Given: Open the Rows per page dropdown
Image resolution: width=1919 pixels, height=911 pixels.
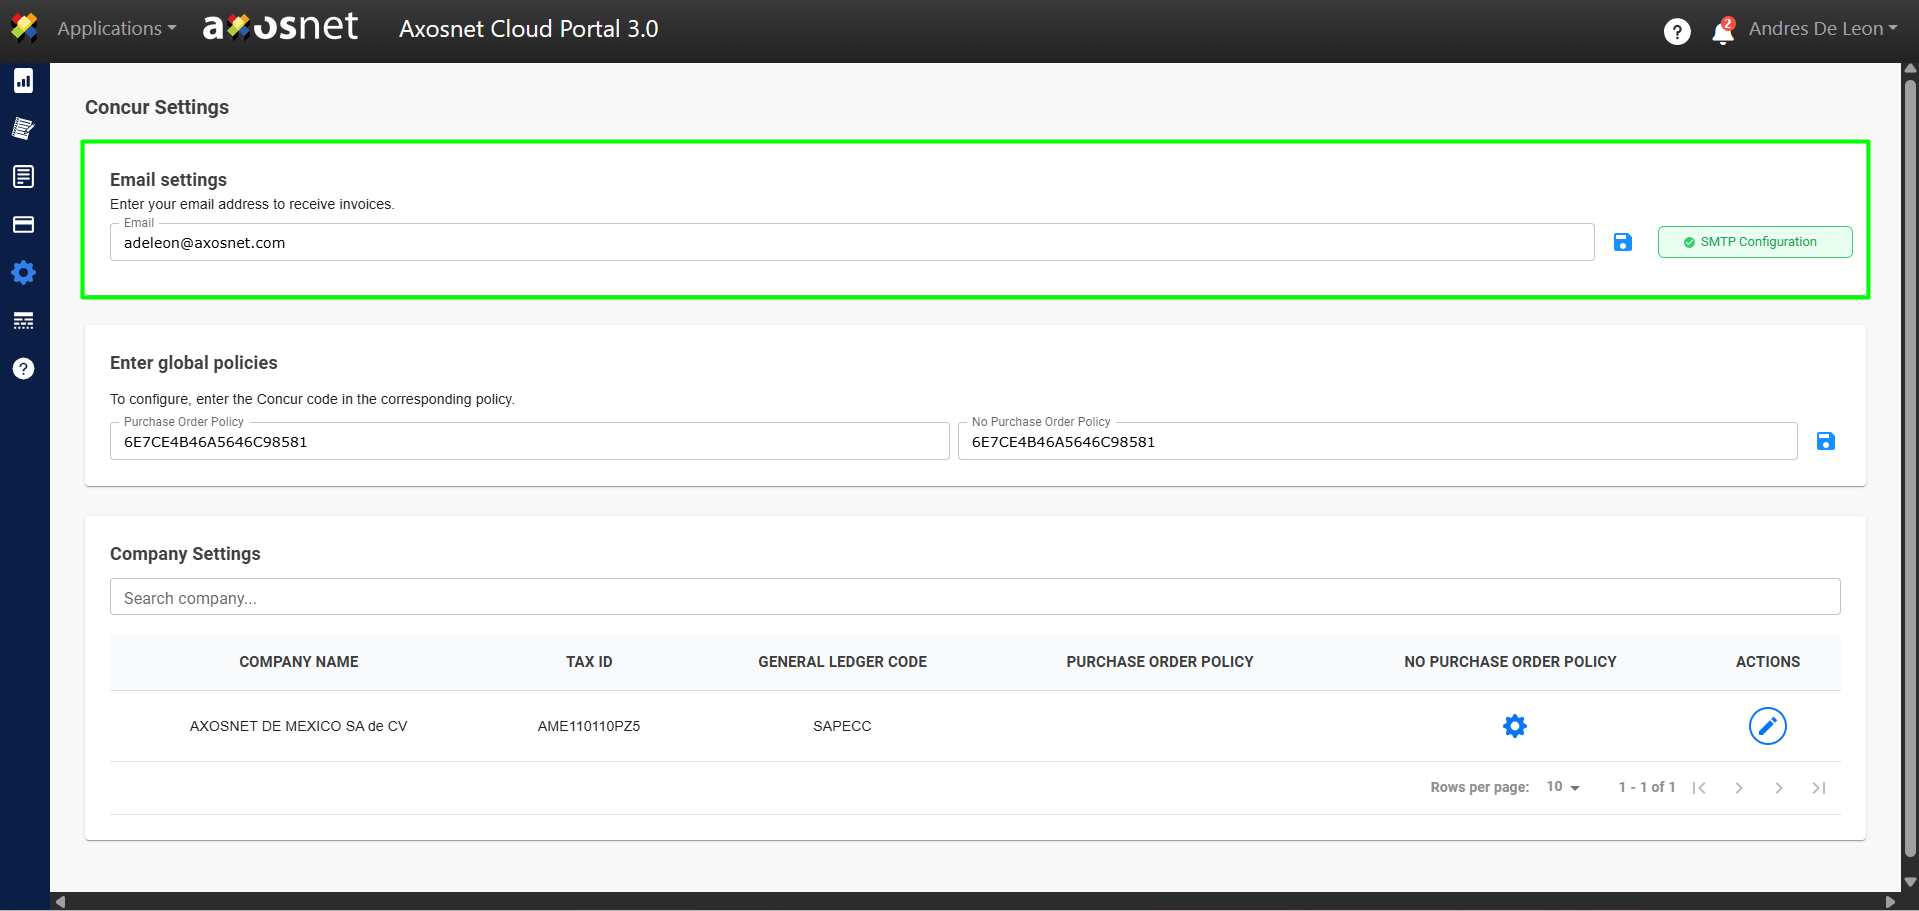Looking at the screenshot, I should pyautogui.click(x=1563, y=787).
